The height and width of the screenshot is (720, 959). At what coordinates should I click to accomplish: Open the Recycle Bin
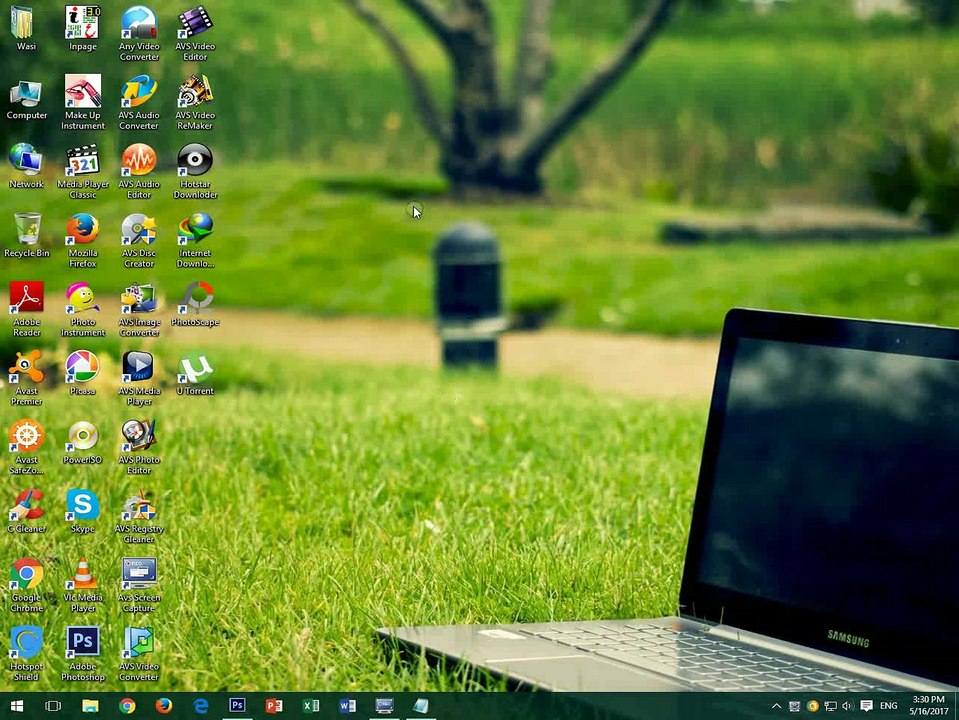(x=26, y=236)
